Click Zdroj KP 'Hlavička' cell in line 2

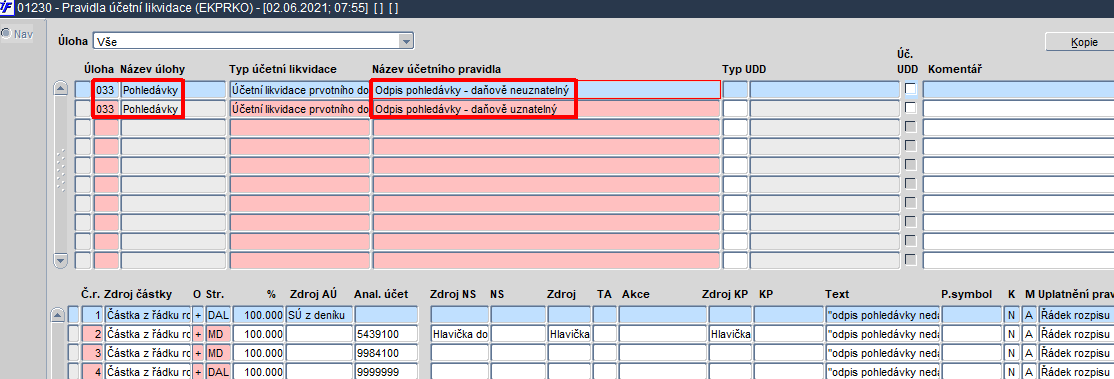pyautogui.click(x=730, y=333)
